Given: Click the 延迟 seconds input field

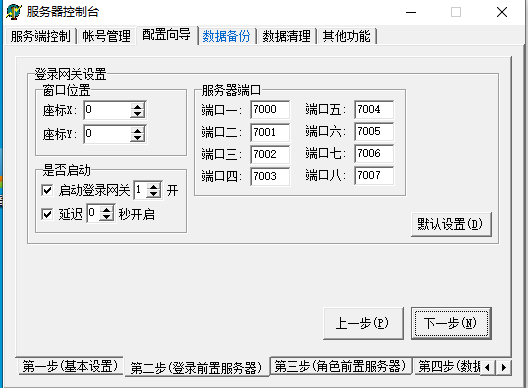Looking at the screenshot, I should pos(93,214).
